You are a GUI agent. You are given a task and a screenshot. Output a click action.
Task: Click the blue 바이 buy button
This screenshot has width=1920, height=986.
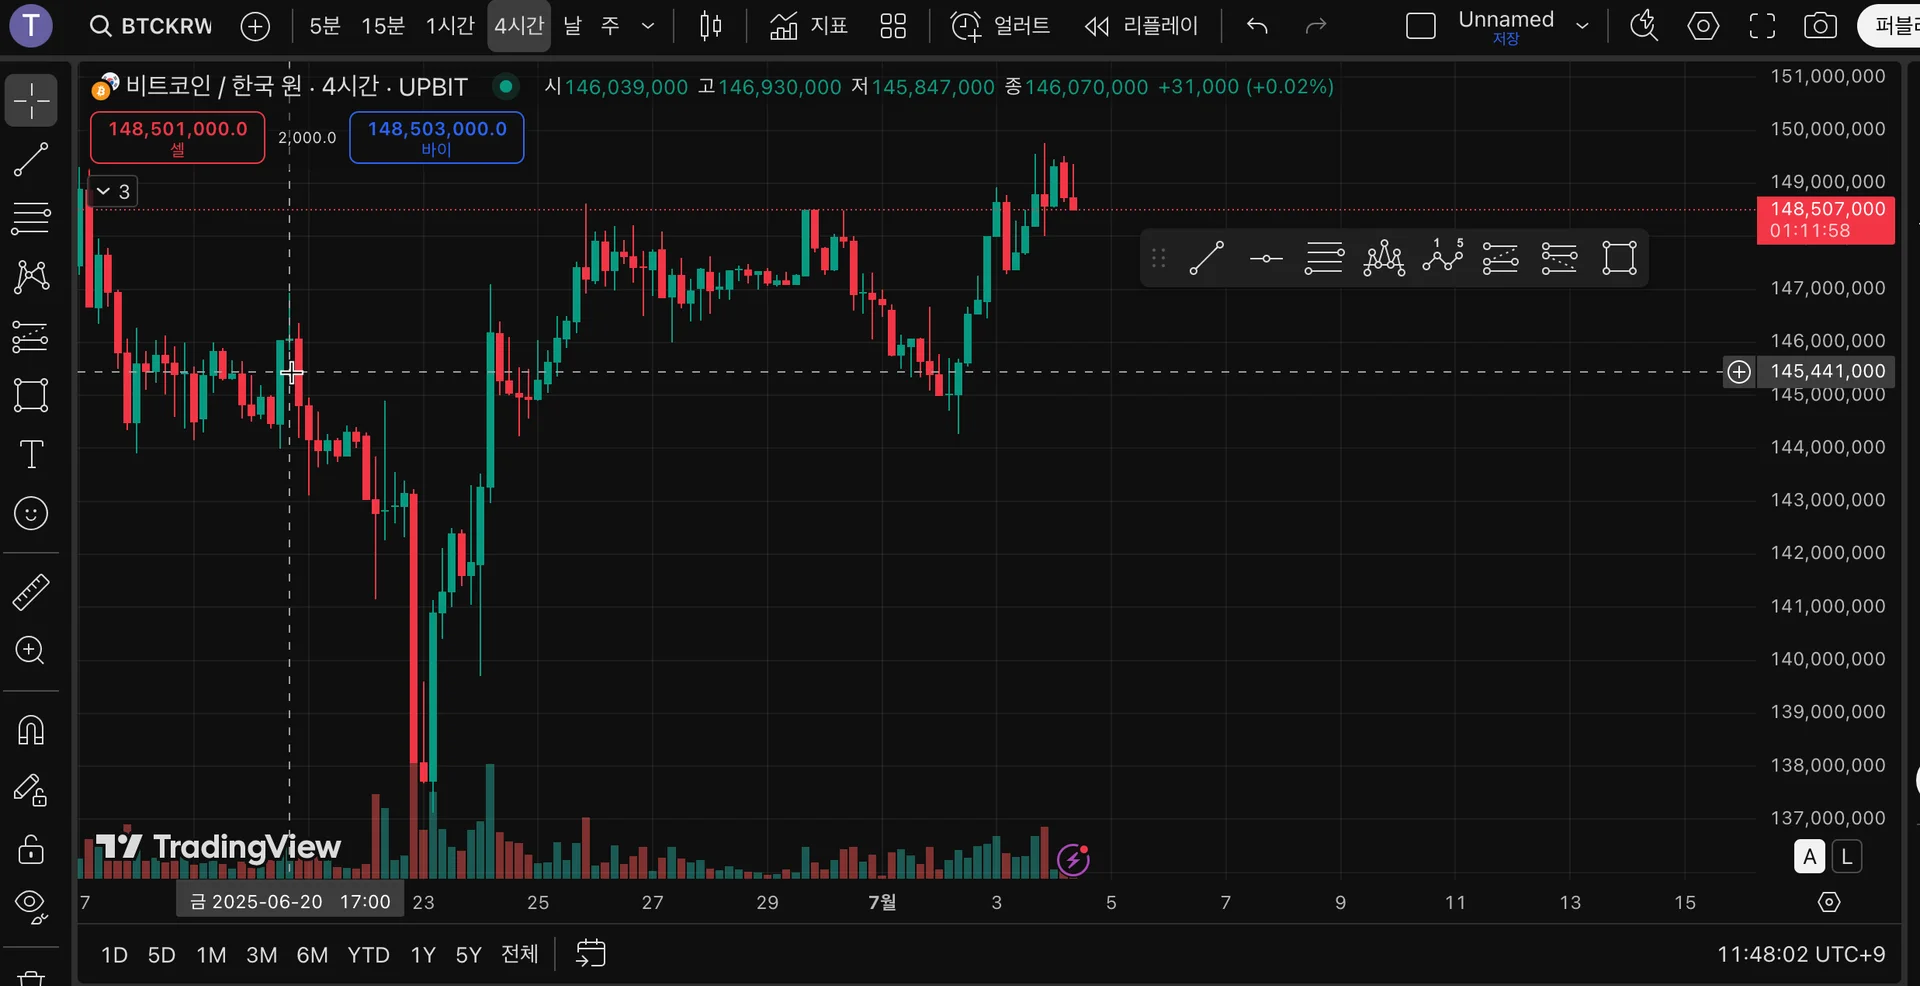coord(437,138)
